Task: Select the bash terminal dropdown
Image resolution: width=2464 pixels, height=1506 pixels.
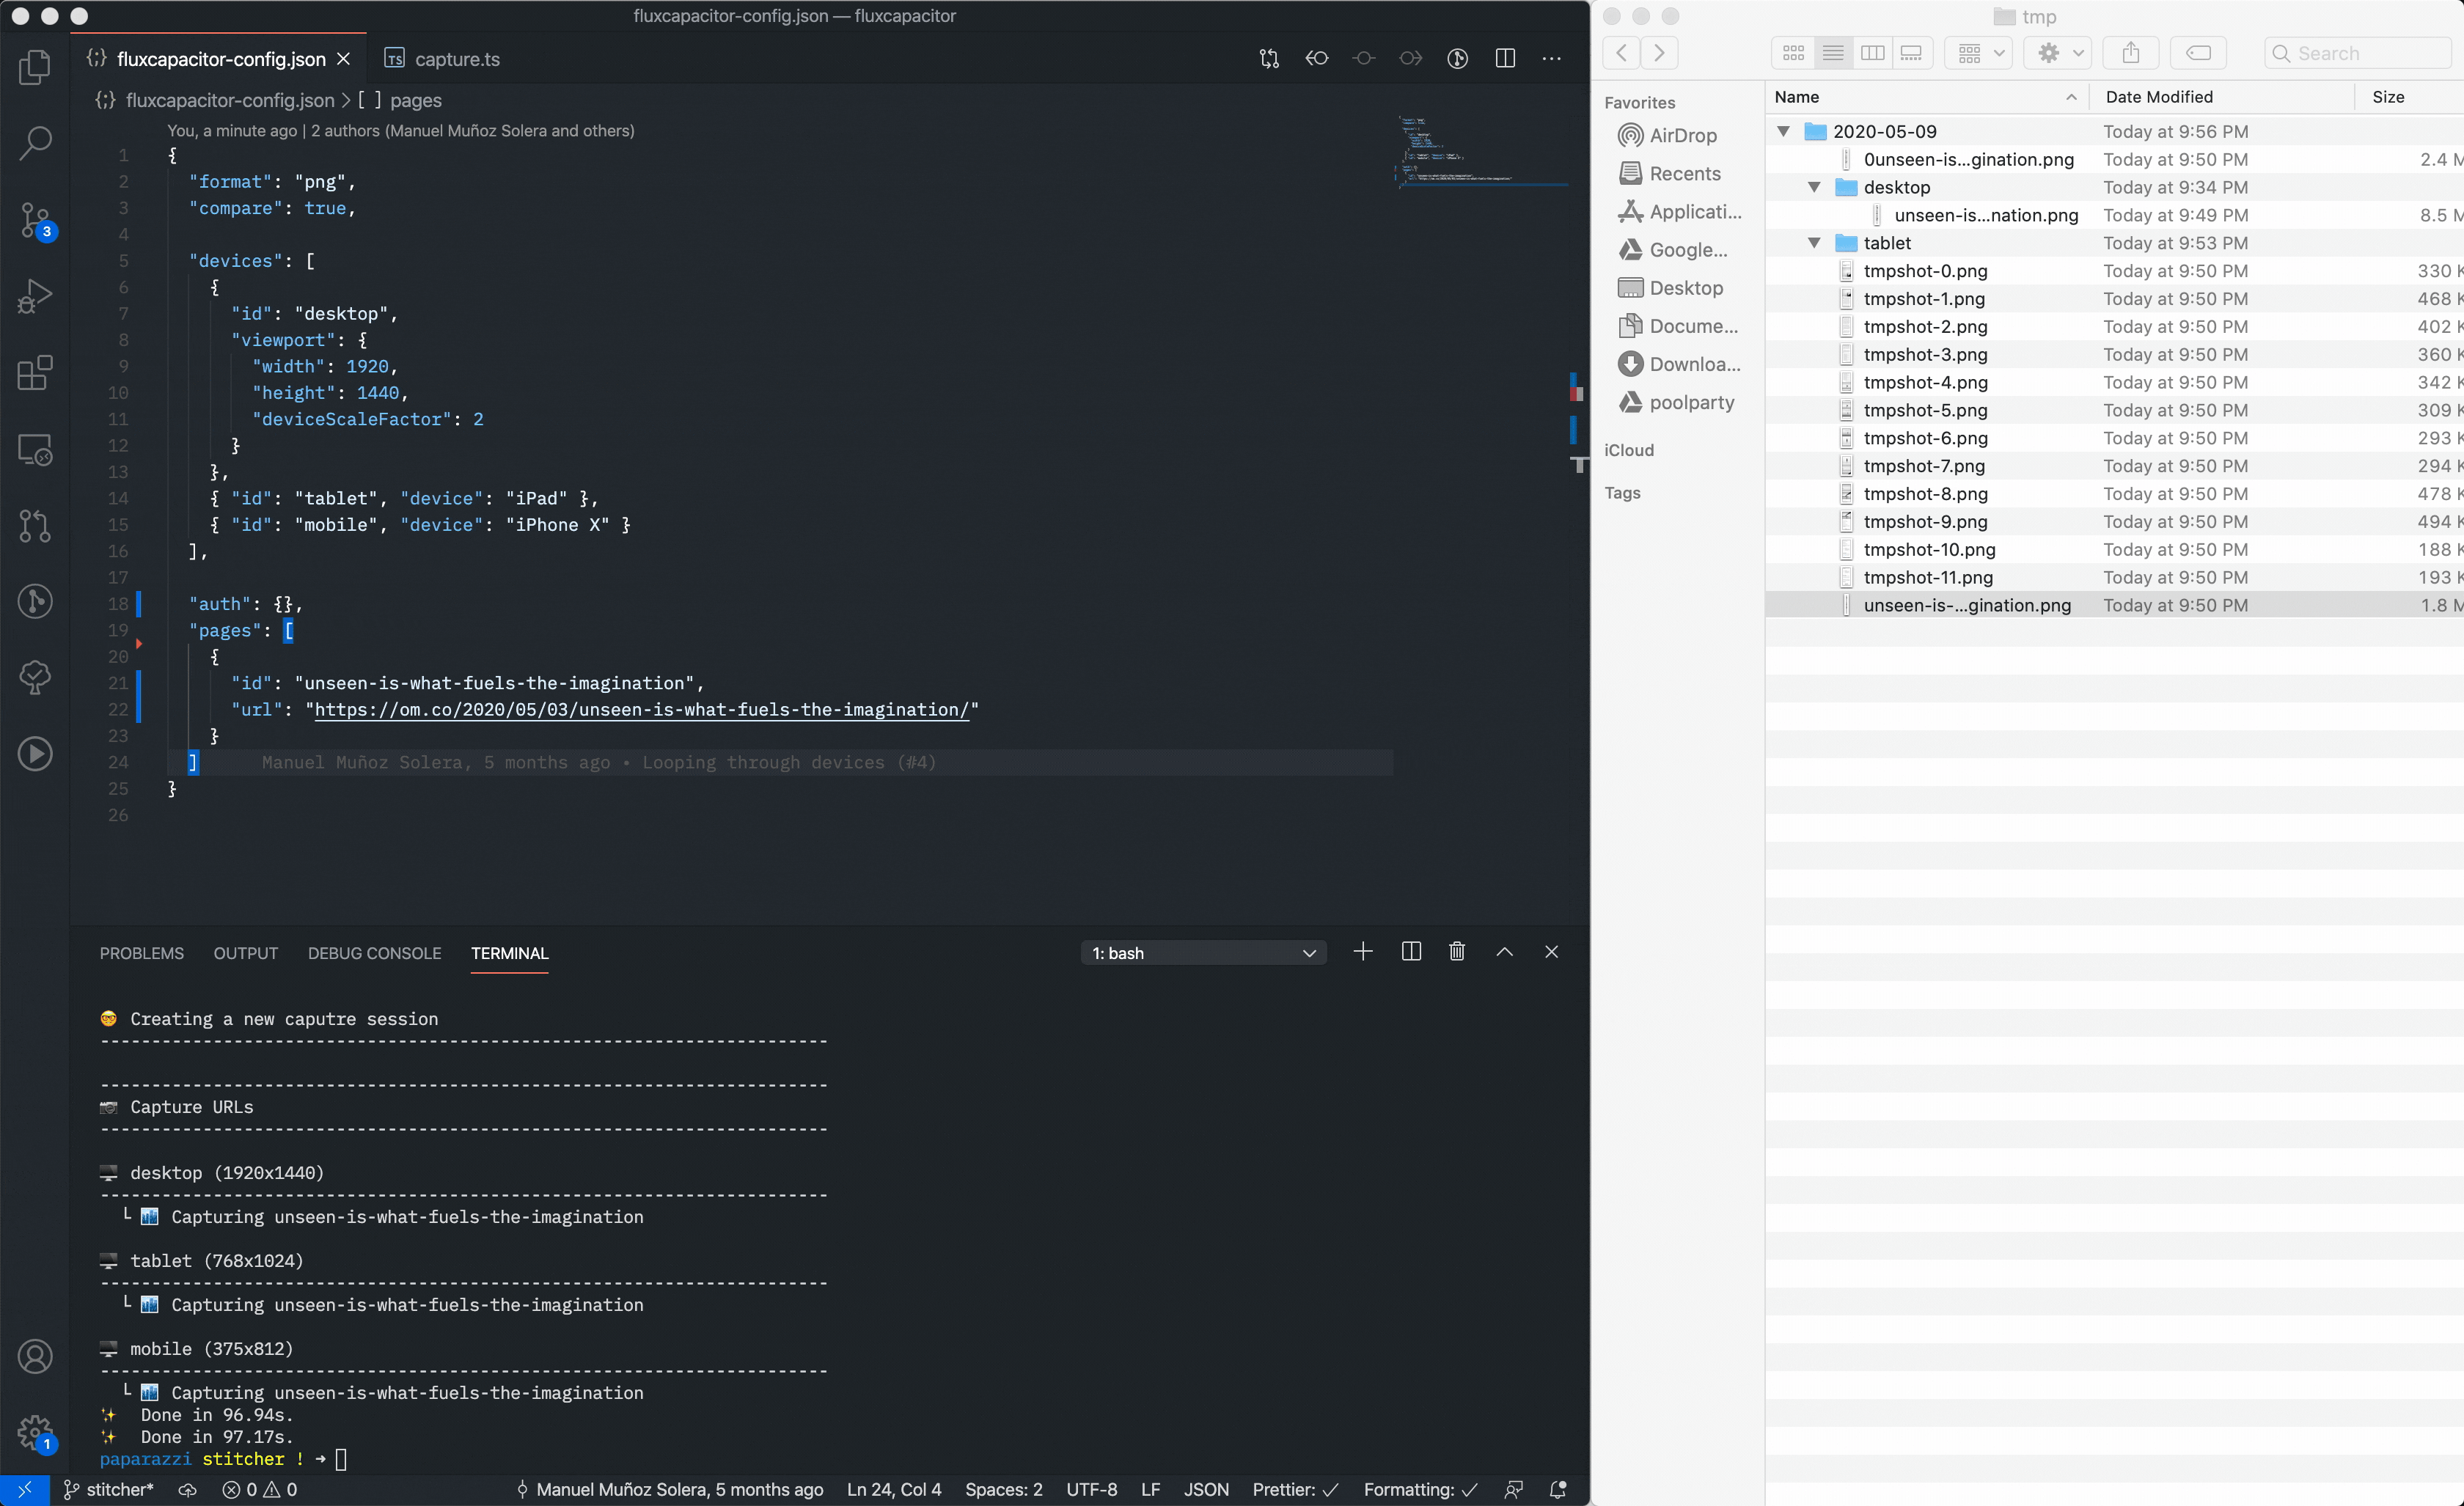Action: (x=1202, y=952)
